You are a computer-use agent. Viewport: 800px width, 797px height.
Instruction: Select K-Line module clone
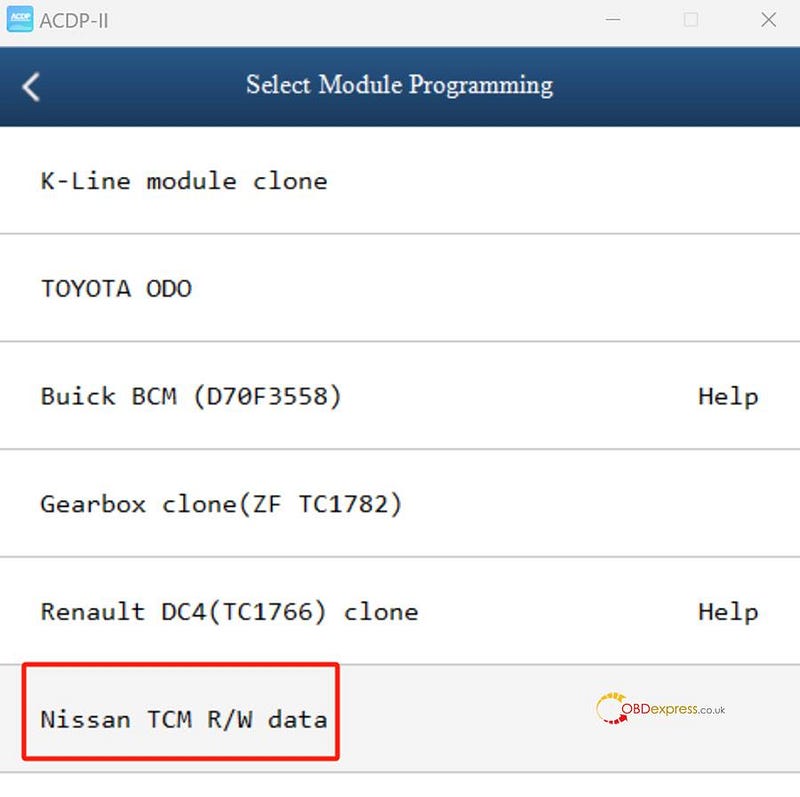point(400,181)
